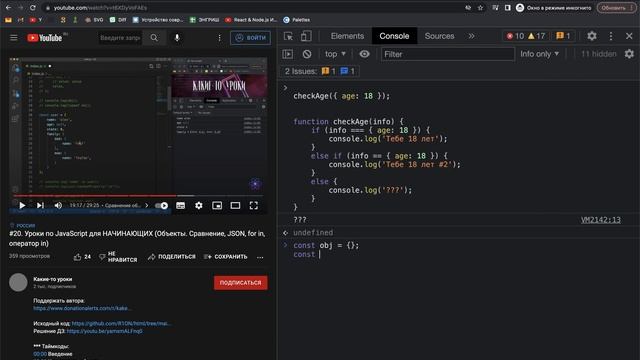
Task: Like the video with thumbs up
Action: [x=82, y=257]
